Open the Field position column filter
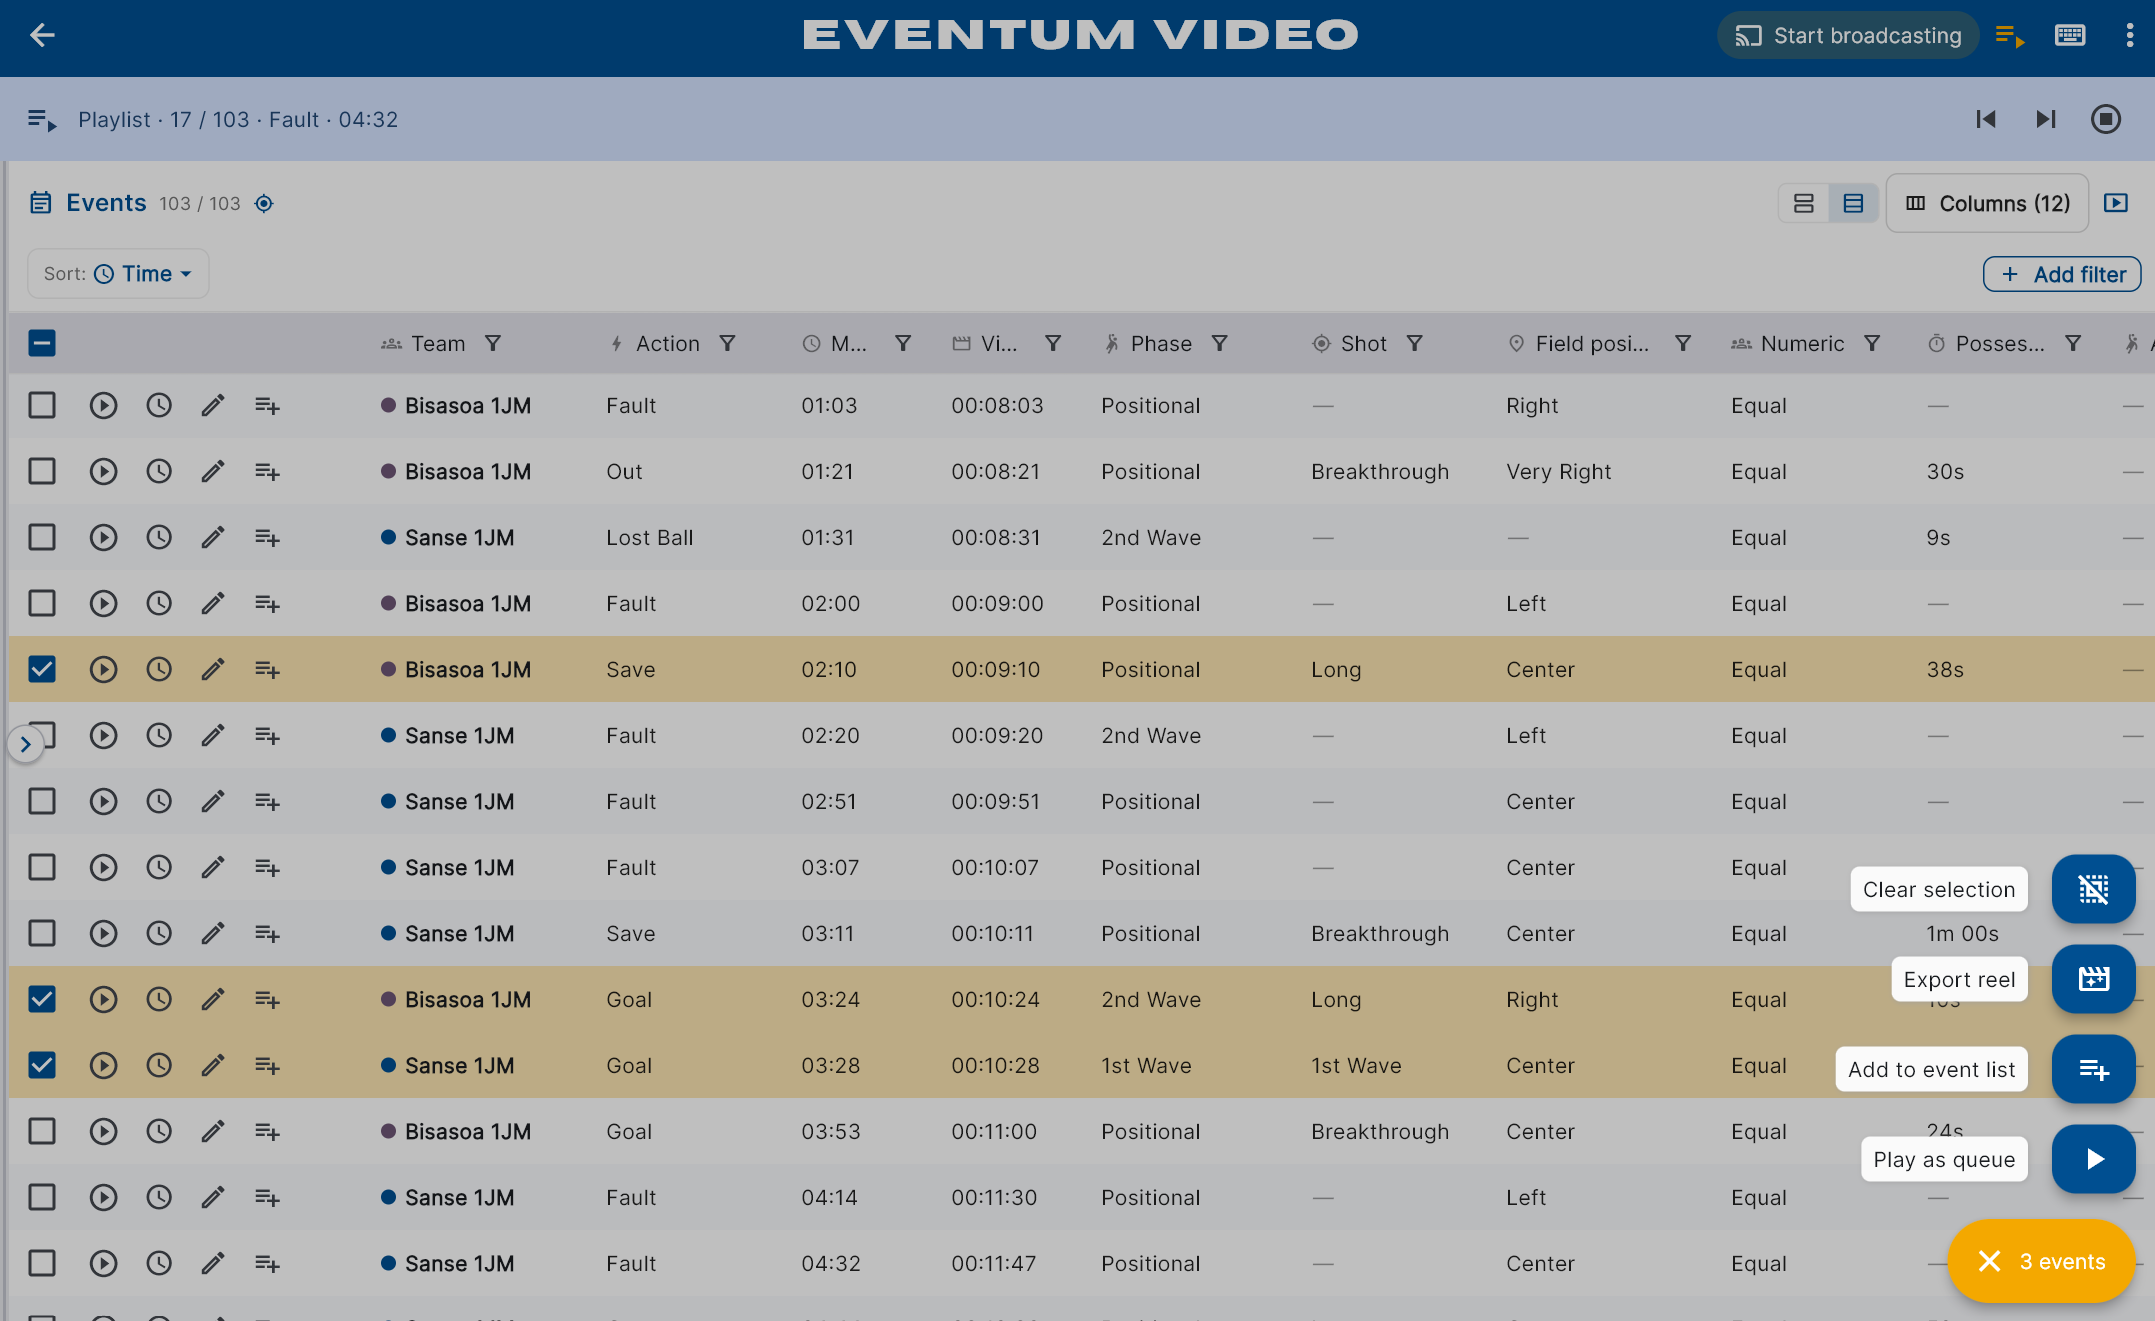The width and height of the screenshot is (2155, 1321). (1684, 344)
